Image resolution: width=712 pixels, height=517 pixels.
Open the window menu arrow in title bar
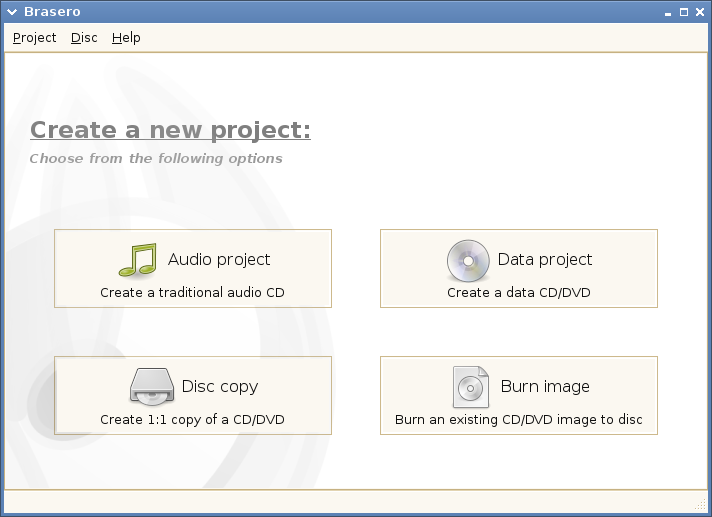point(11,12)
